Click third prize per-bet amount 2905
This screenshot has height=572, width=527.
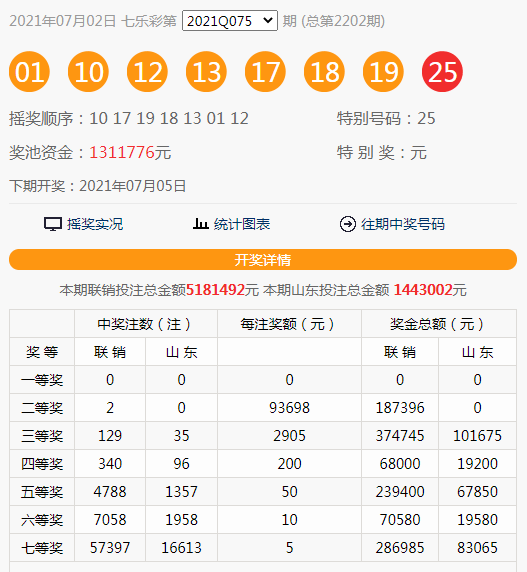point(289,436)
